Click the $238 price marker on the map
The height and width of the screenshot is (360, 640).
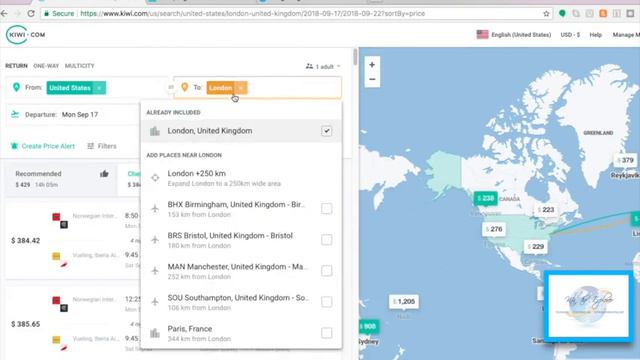click(485, 198)
